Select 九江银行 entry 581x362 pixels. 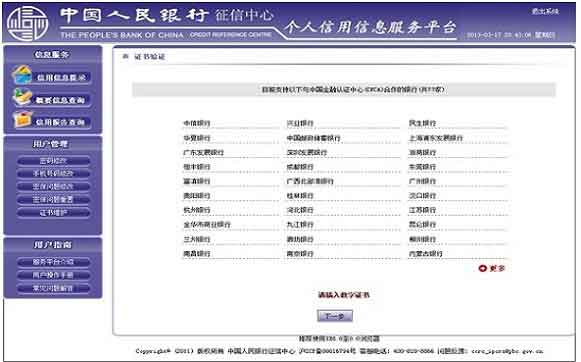point(300,225)
